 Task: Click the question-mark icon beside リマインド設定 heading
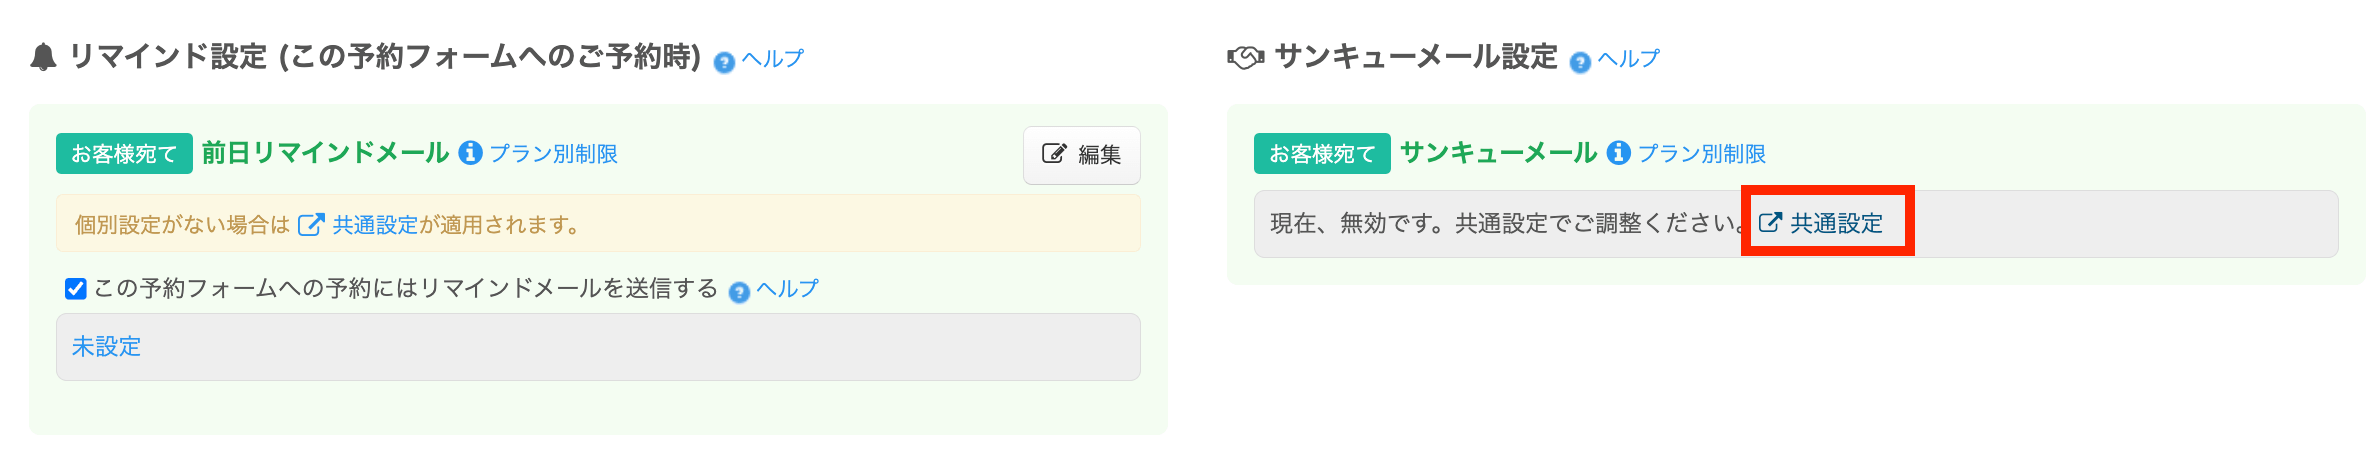click(724, 62)
